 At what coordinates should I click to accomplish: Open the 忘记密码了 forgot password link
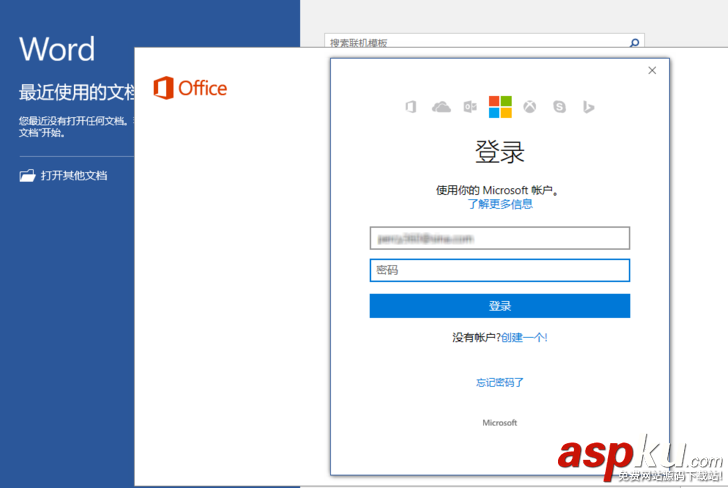500,382
